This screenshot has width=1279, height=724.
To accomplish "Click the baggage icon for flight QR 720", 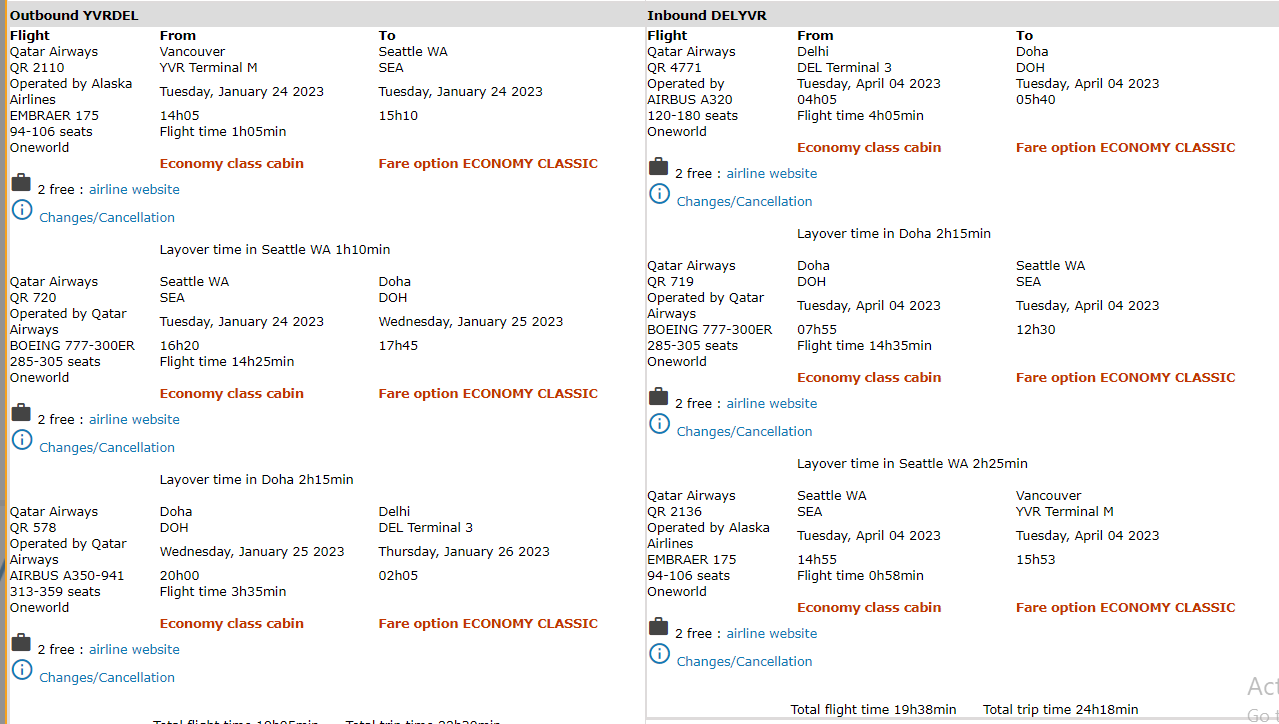I will [21, 413].
